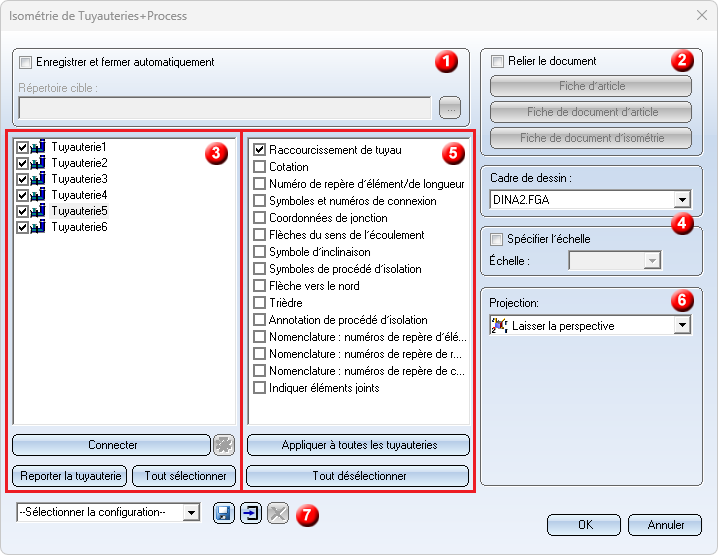Uncheck the Tuyauterie1 checkbox
This screenshot has width=718, height=555.
[x=22, y=147]
